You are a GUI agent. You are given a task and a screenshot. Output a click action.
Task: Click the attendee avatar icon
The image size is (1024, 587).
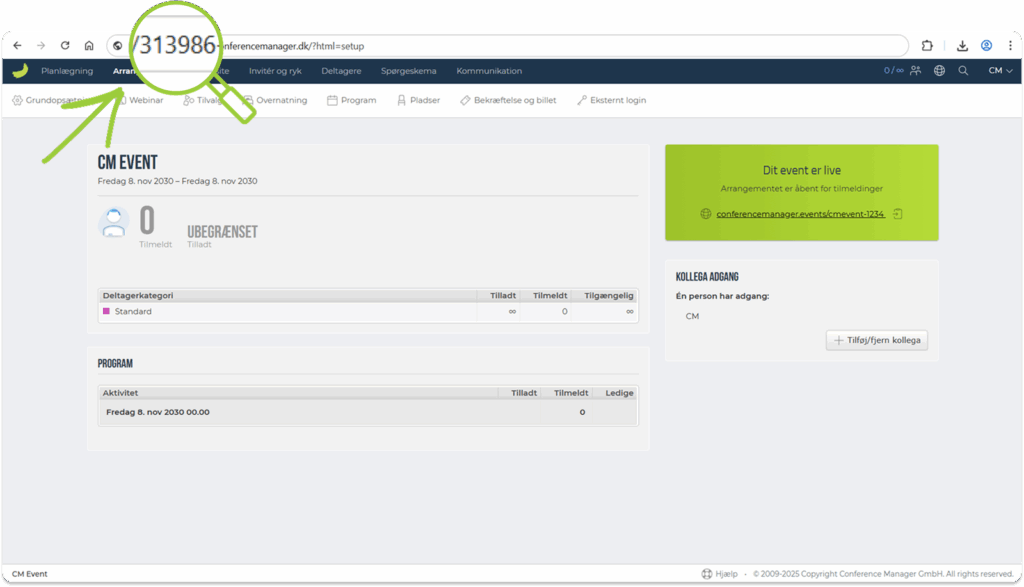[114, 222]
